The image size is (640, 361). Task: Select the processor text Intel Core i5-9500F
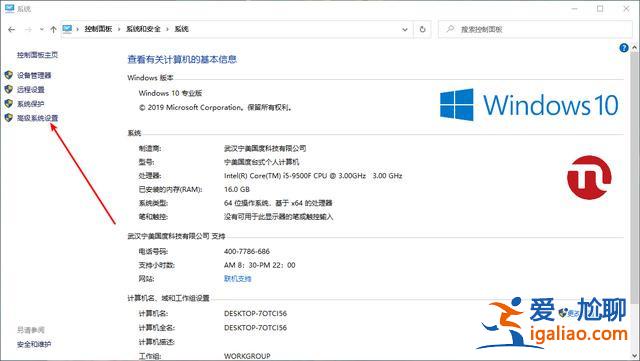click(313, 176)
